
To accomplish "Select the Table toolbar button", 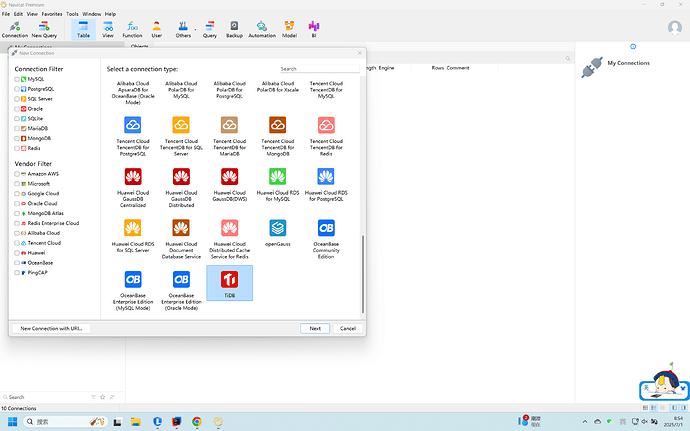I will pos(83,29).
